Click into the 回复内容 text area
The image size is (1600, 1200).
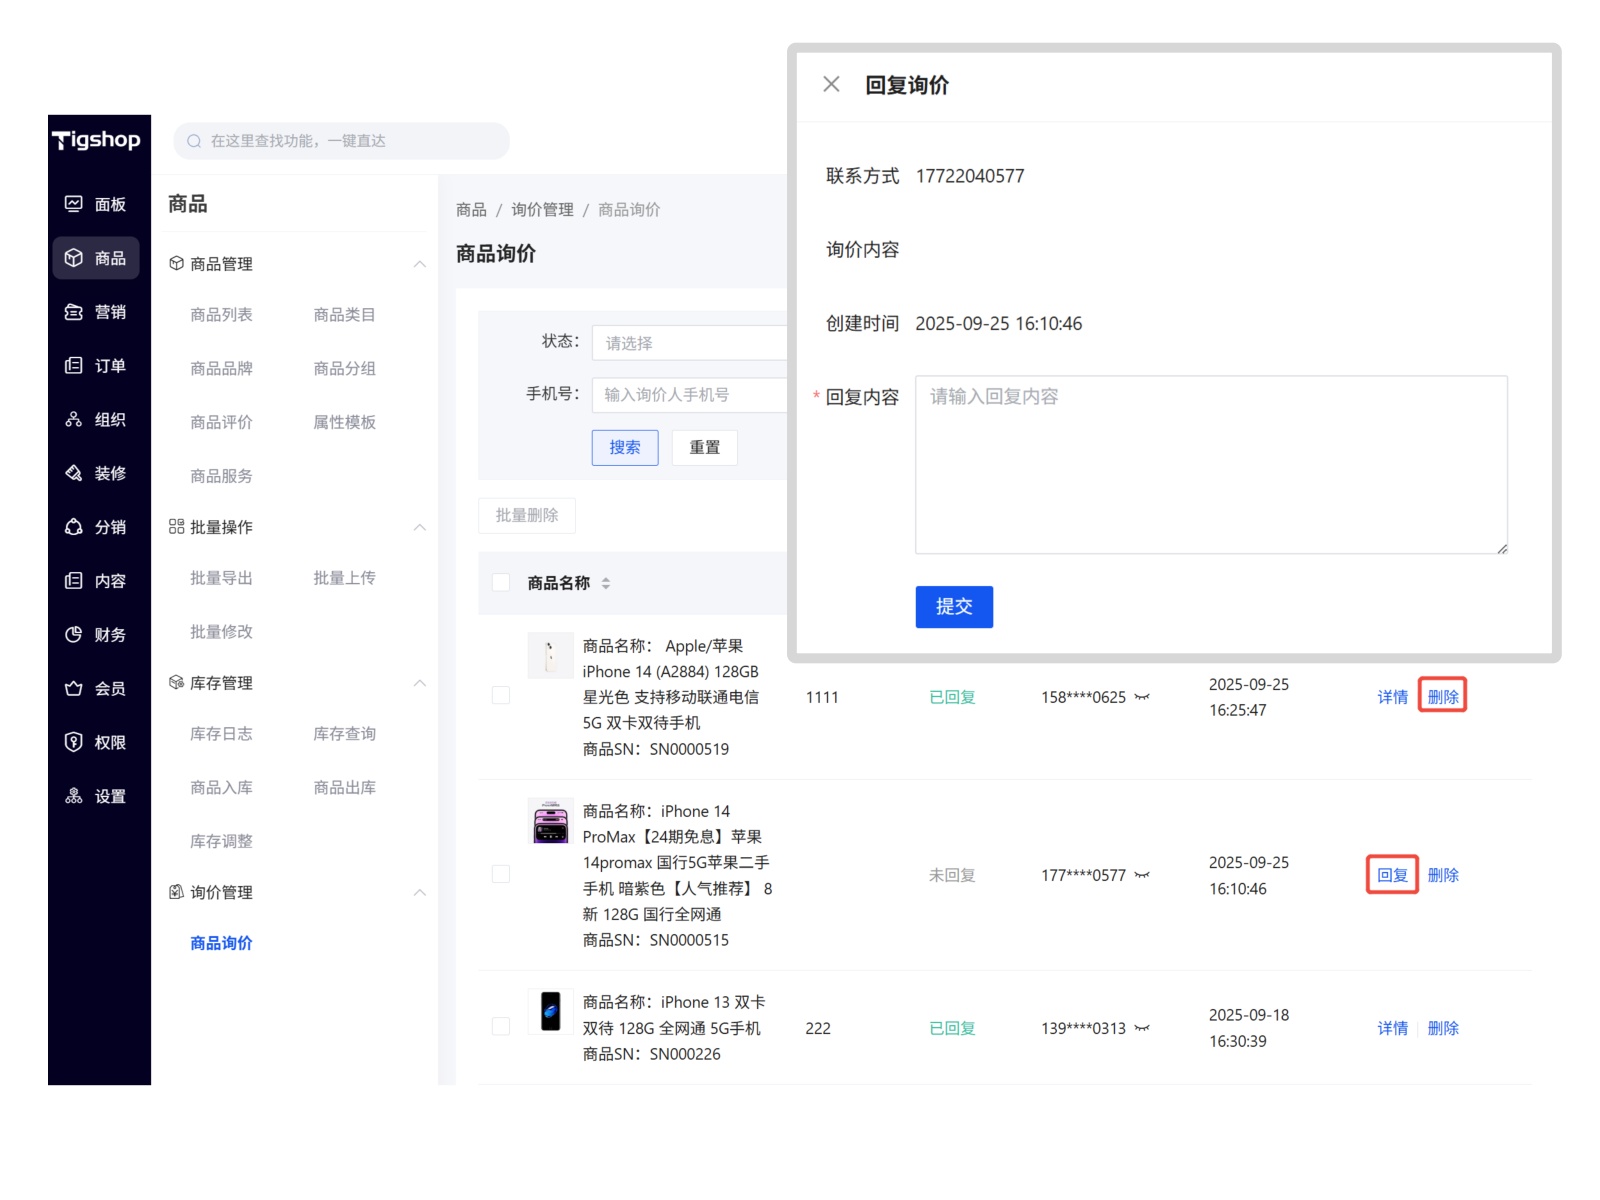pyautogui.click(x=1210, y=465)
